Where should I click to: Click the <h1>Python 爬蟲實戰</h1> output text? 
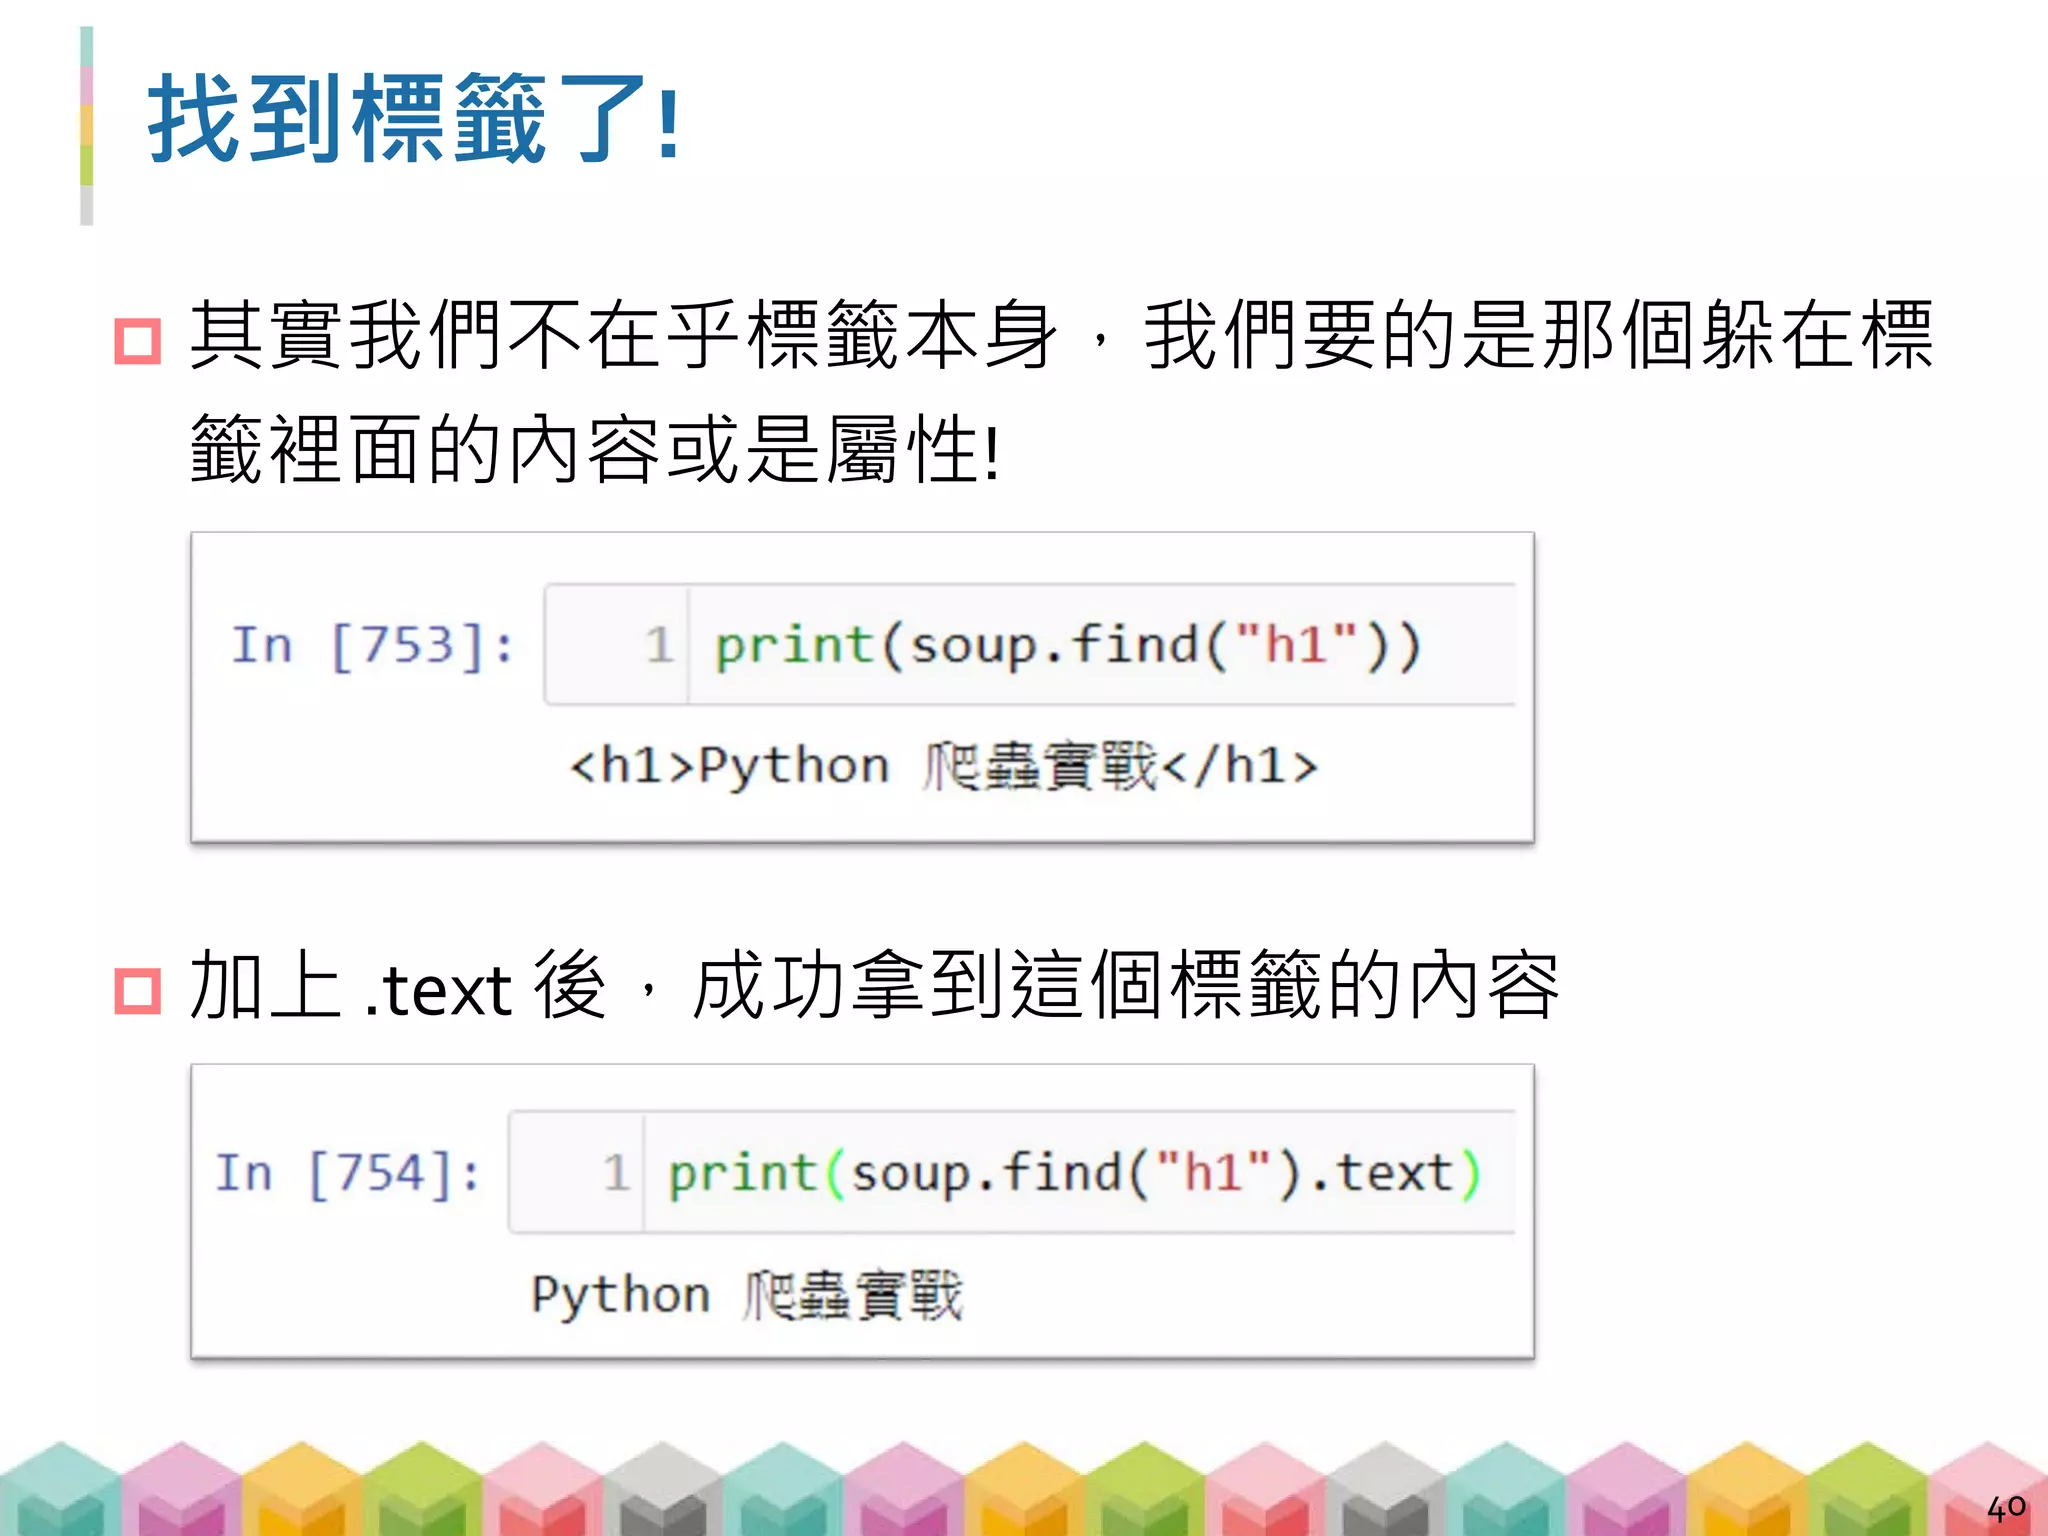click(x=942, y=767)
